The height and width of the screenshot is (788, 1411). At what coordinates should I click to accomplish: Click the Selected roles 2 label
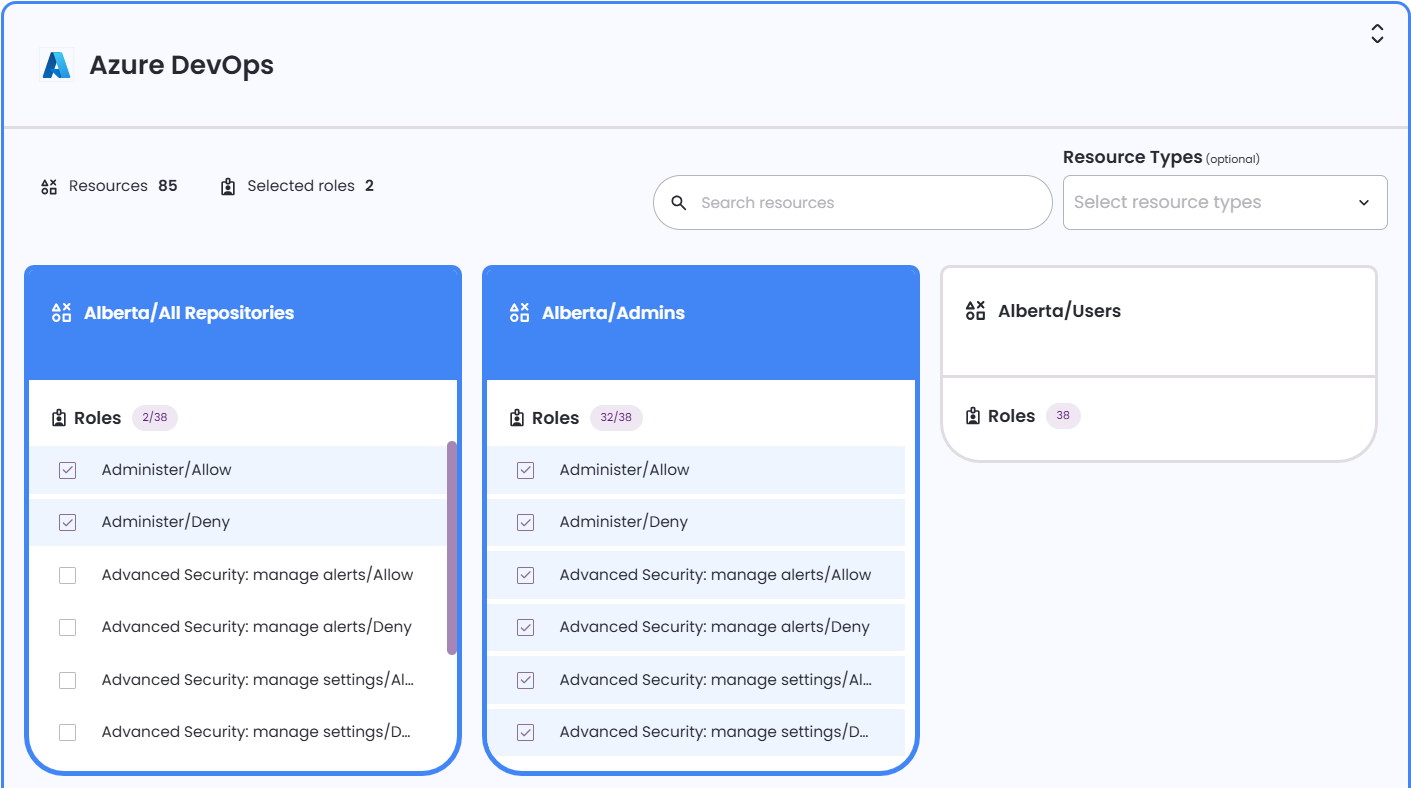tap(311, 186)
